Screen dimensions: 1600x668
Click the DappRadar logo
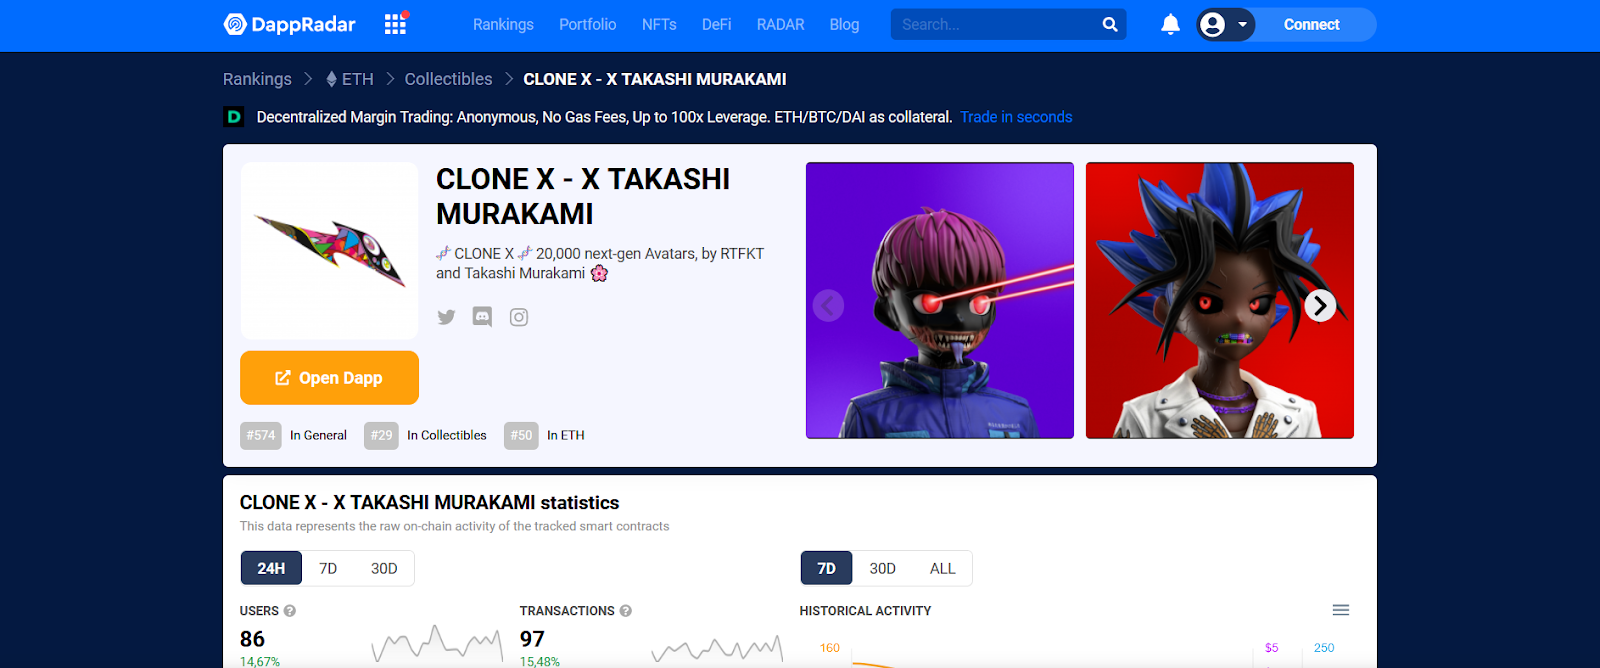click(x=289, y=24)
